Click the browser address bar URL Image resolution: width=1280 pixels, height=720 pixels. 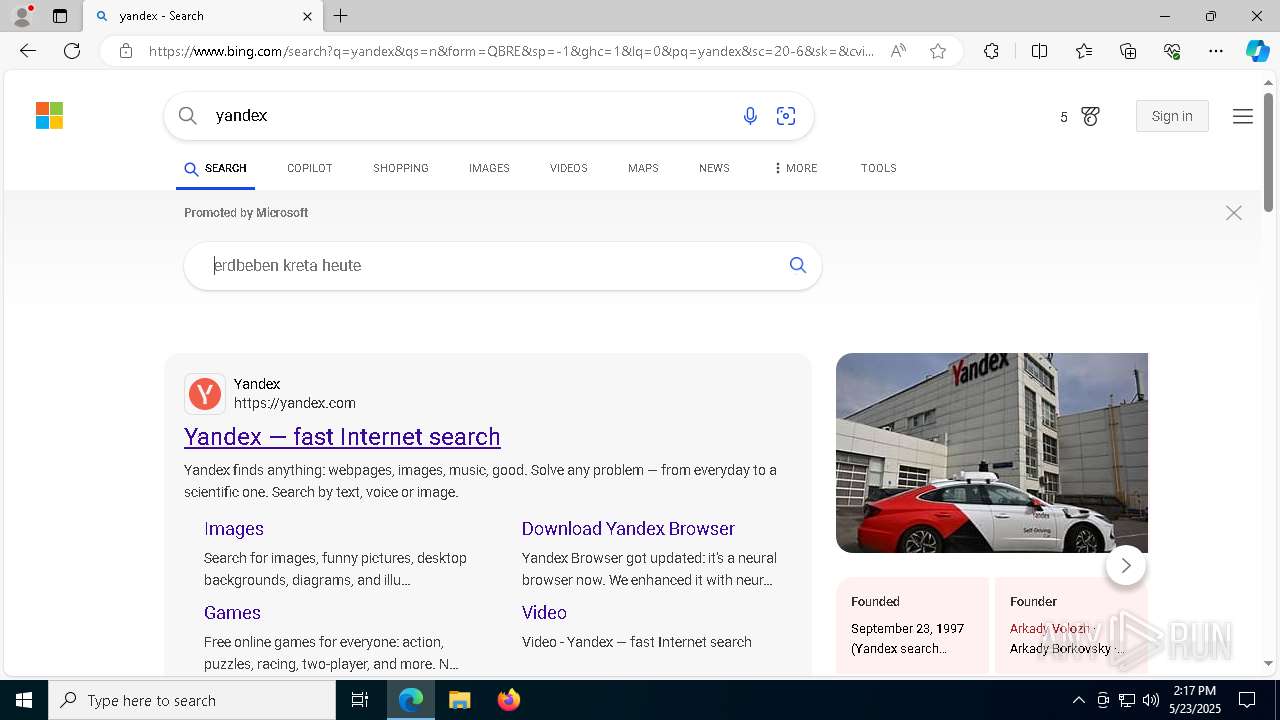pyautogui.click(x=511, y=51)
